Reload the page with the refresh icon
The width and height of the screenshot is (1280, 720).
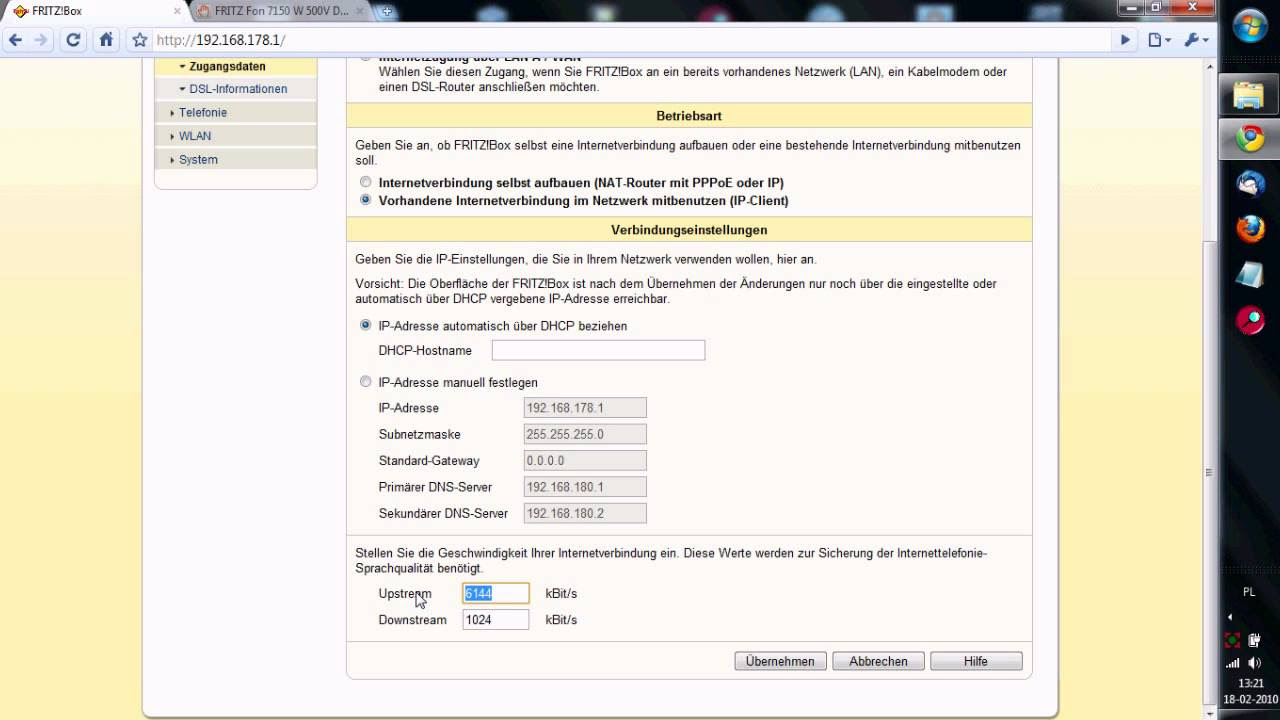pos(73,40)
